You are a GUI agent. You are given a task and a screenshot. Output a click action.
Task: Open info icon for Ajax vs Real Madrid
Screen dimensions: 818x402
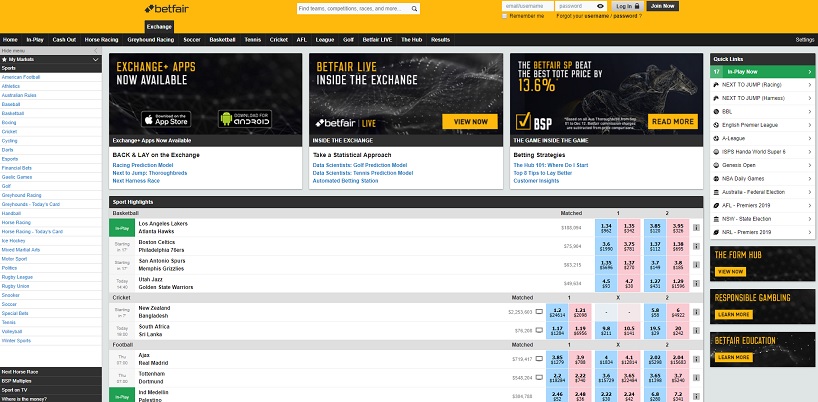tap(696, 359)
